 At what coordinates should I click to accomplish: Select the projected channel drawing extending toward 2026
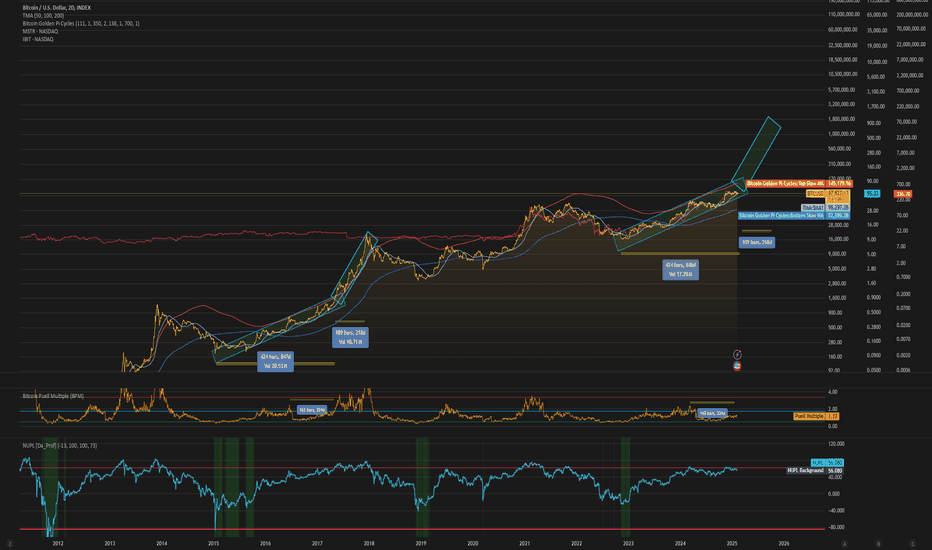(x=755, y=151)
